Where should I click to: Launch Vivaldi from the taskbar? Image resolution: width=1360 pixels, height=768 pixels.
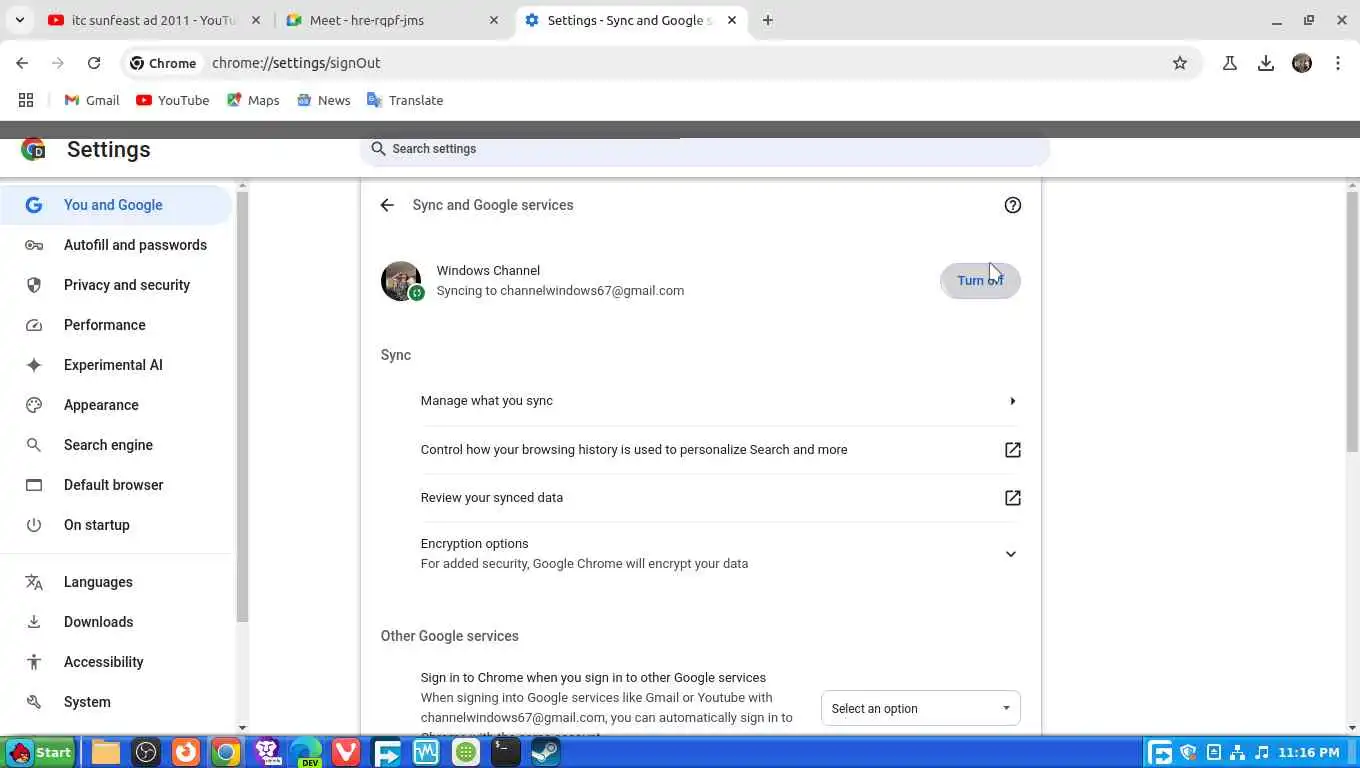(346, 752)
